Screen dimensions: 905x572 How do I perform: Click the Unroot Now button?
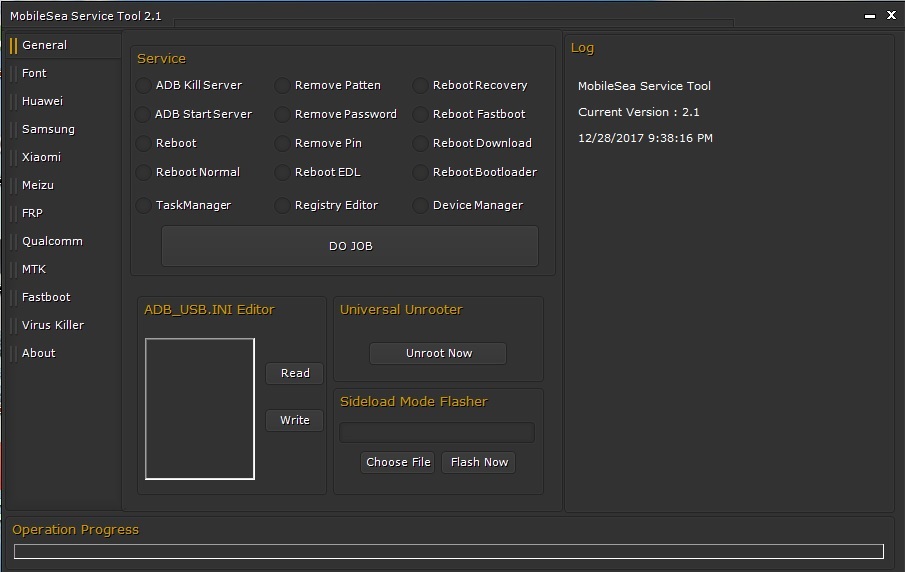[x=438, y=353]
